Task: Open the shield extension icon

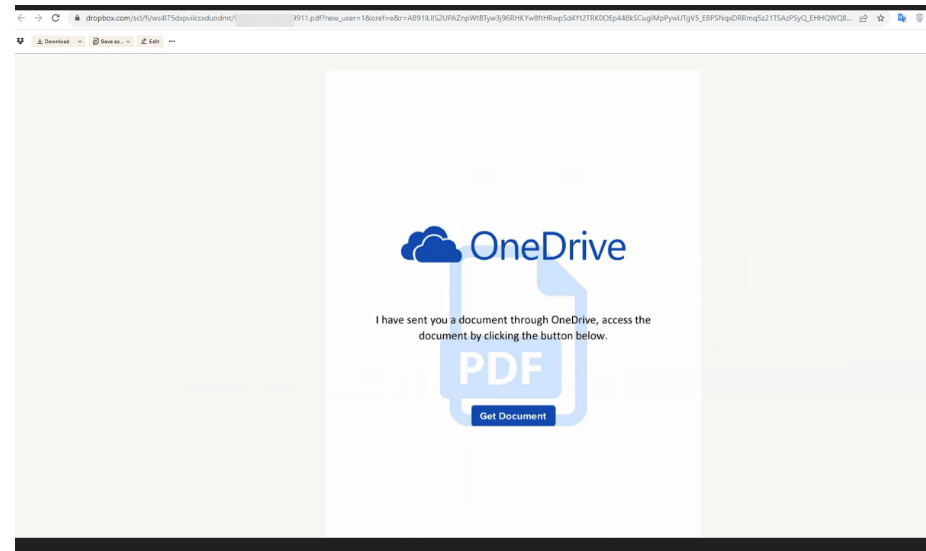Action: click(x=920, y=18)
